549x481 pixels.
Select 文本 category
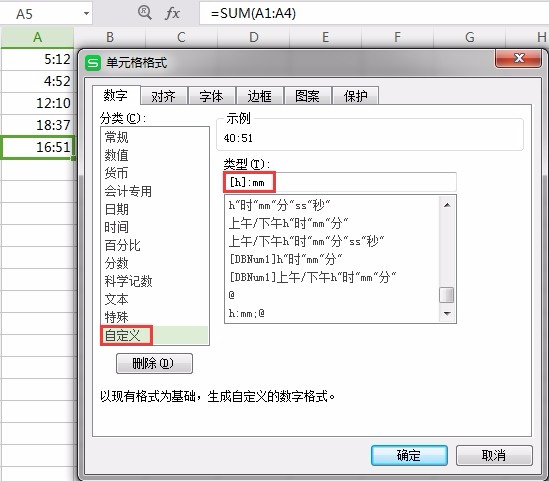(x=154, y=299)
